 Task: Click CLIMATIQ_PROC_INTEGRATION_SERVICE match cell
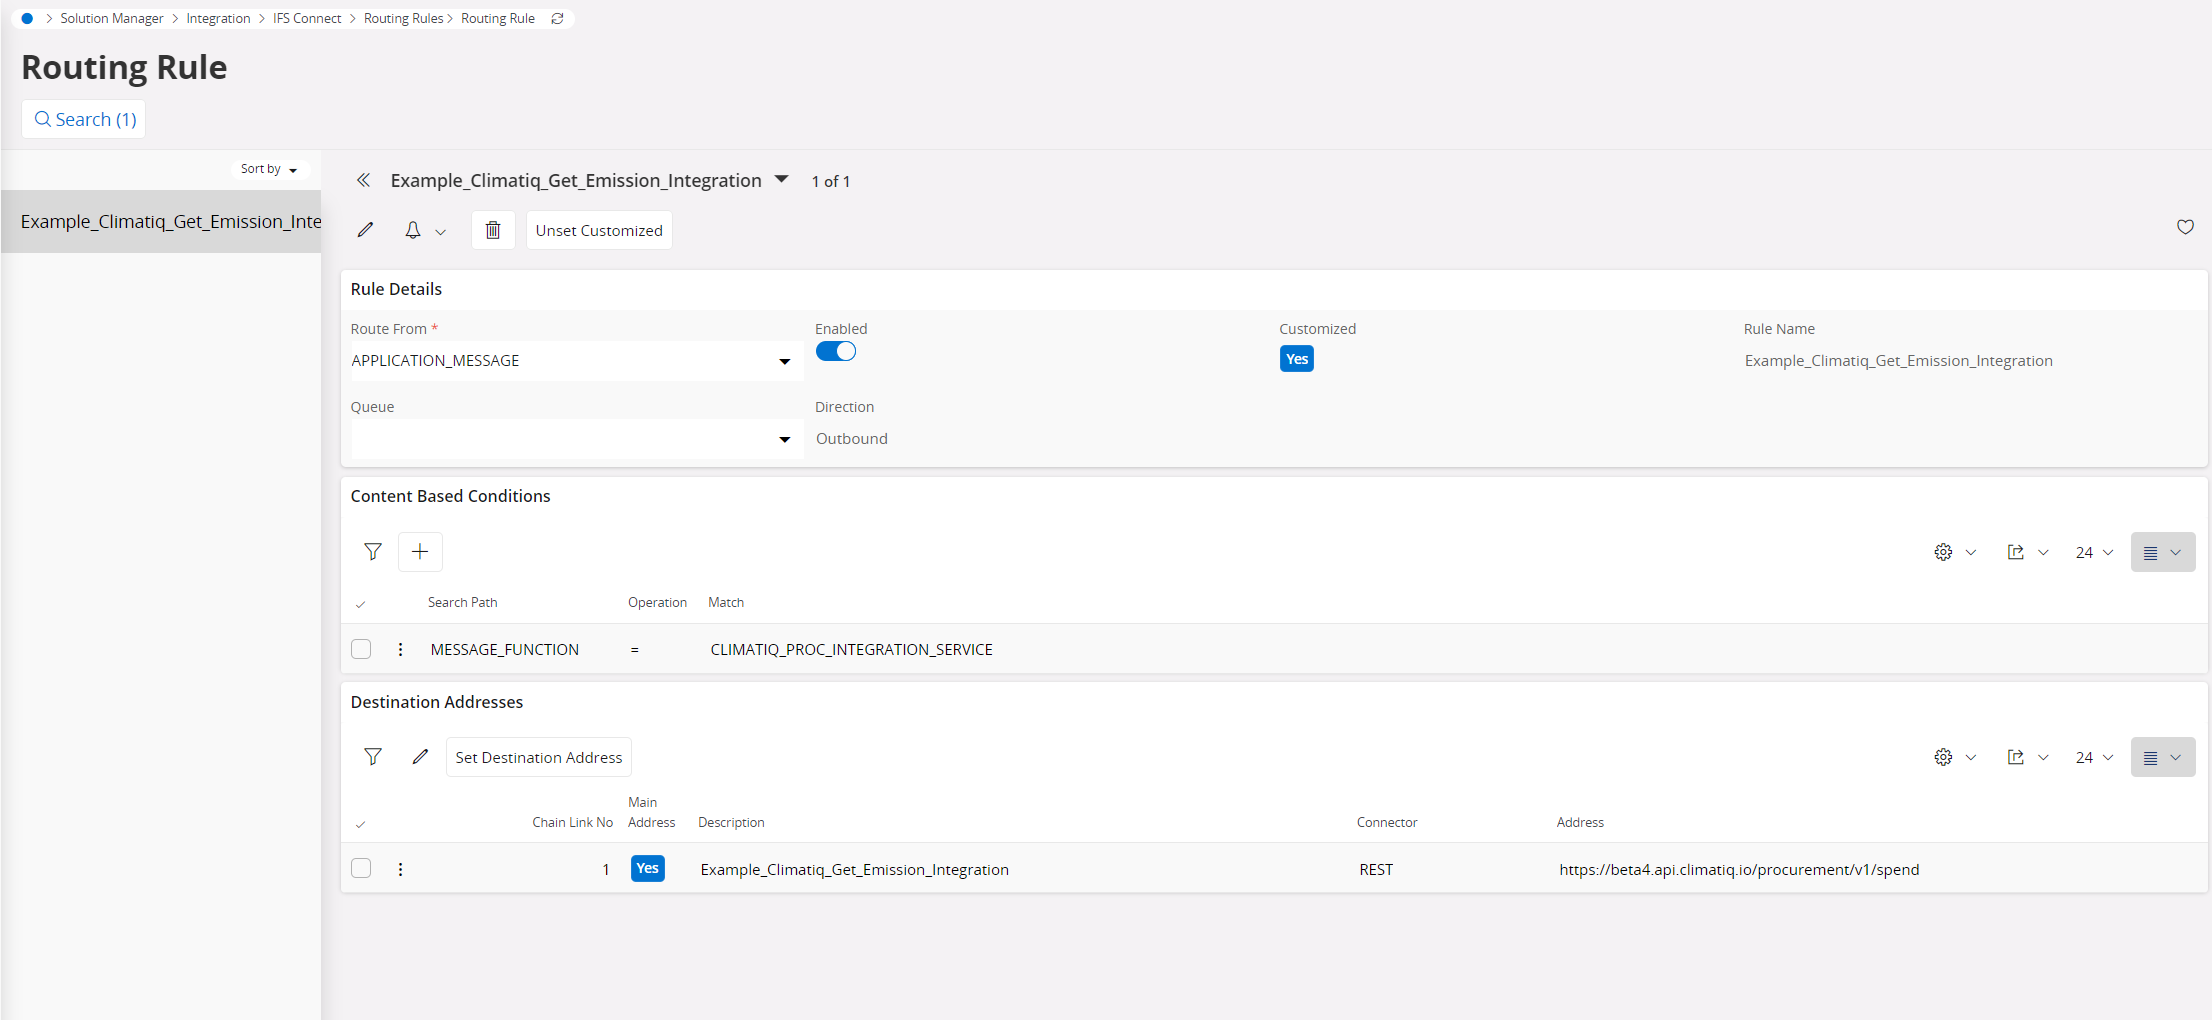point(851,649)
